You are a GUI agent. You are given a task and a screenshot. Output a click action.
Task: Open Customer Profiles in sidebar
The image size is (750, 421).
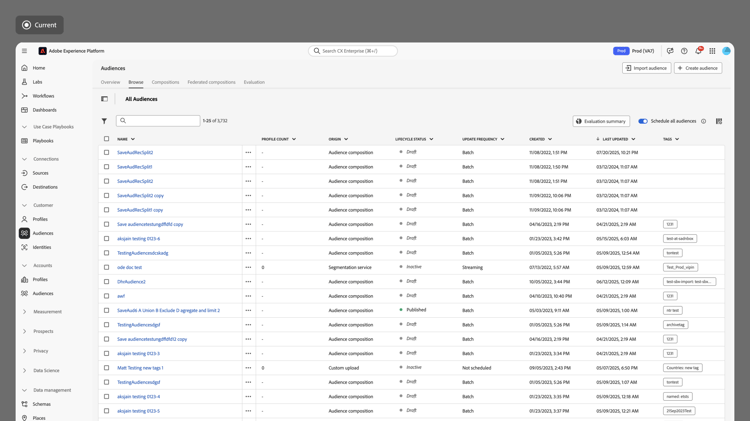(40, 219)
